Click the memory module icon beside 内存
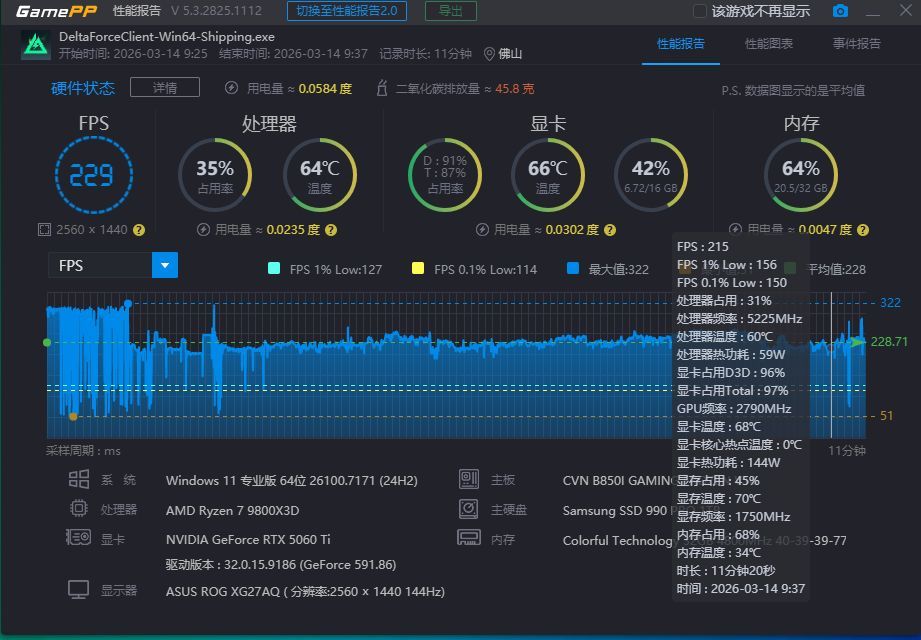Screen dimensions: 921x640 point(469,537)
